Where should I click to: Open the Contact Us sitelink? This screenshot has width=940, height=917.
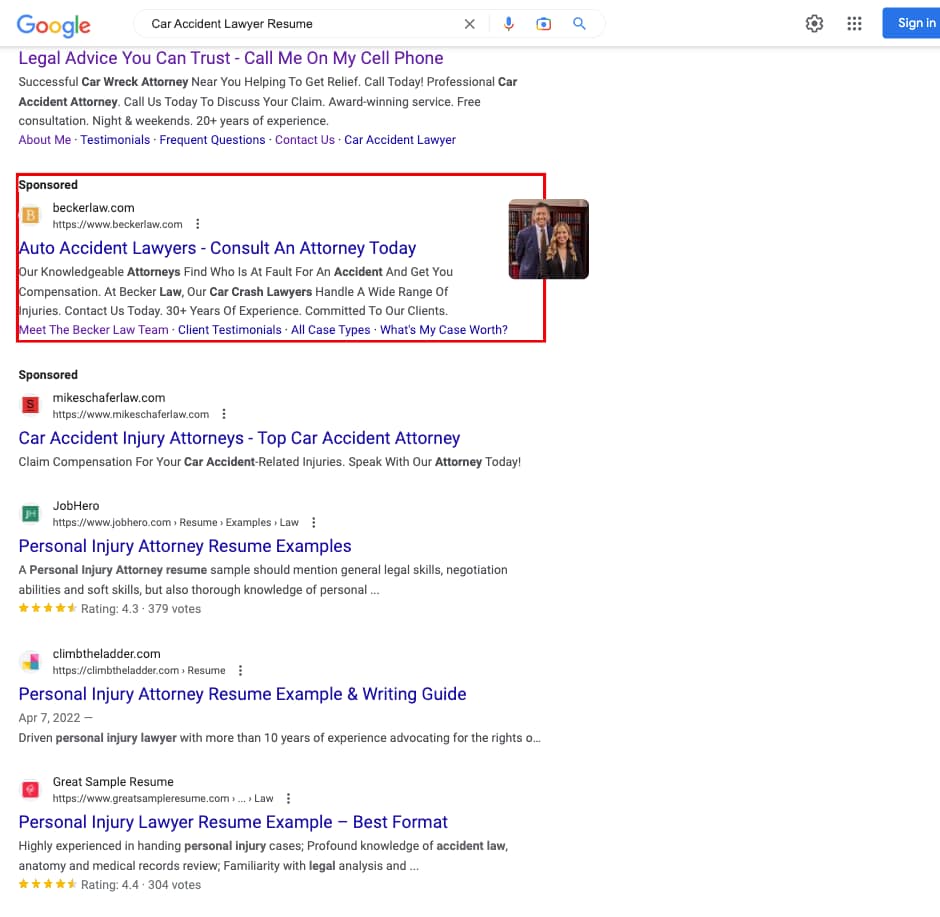pos(305,140)
